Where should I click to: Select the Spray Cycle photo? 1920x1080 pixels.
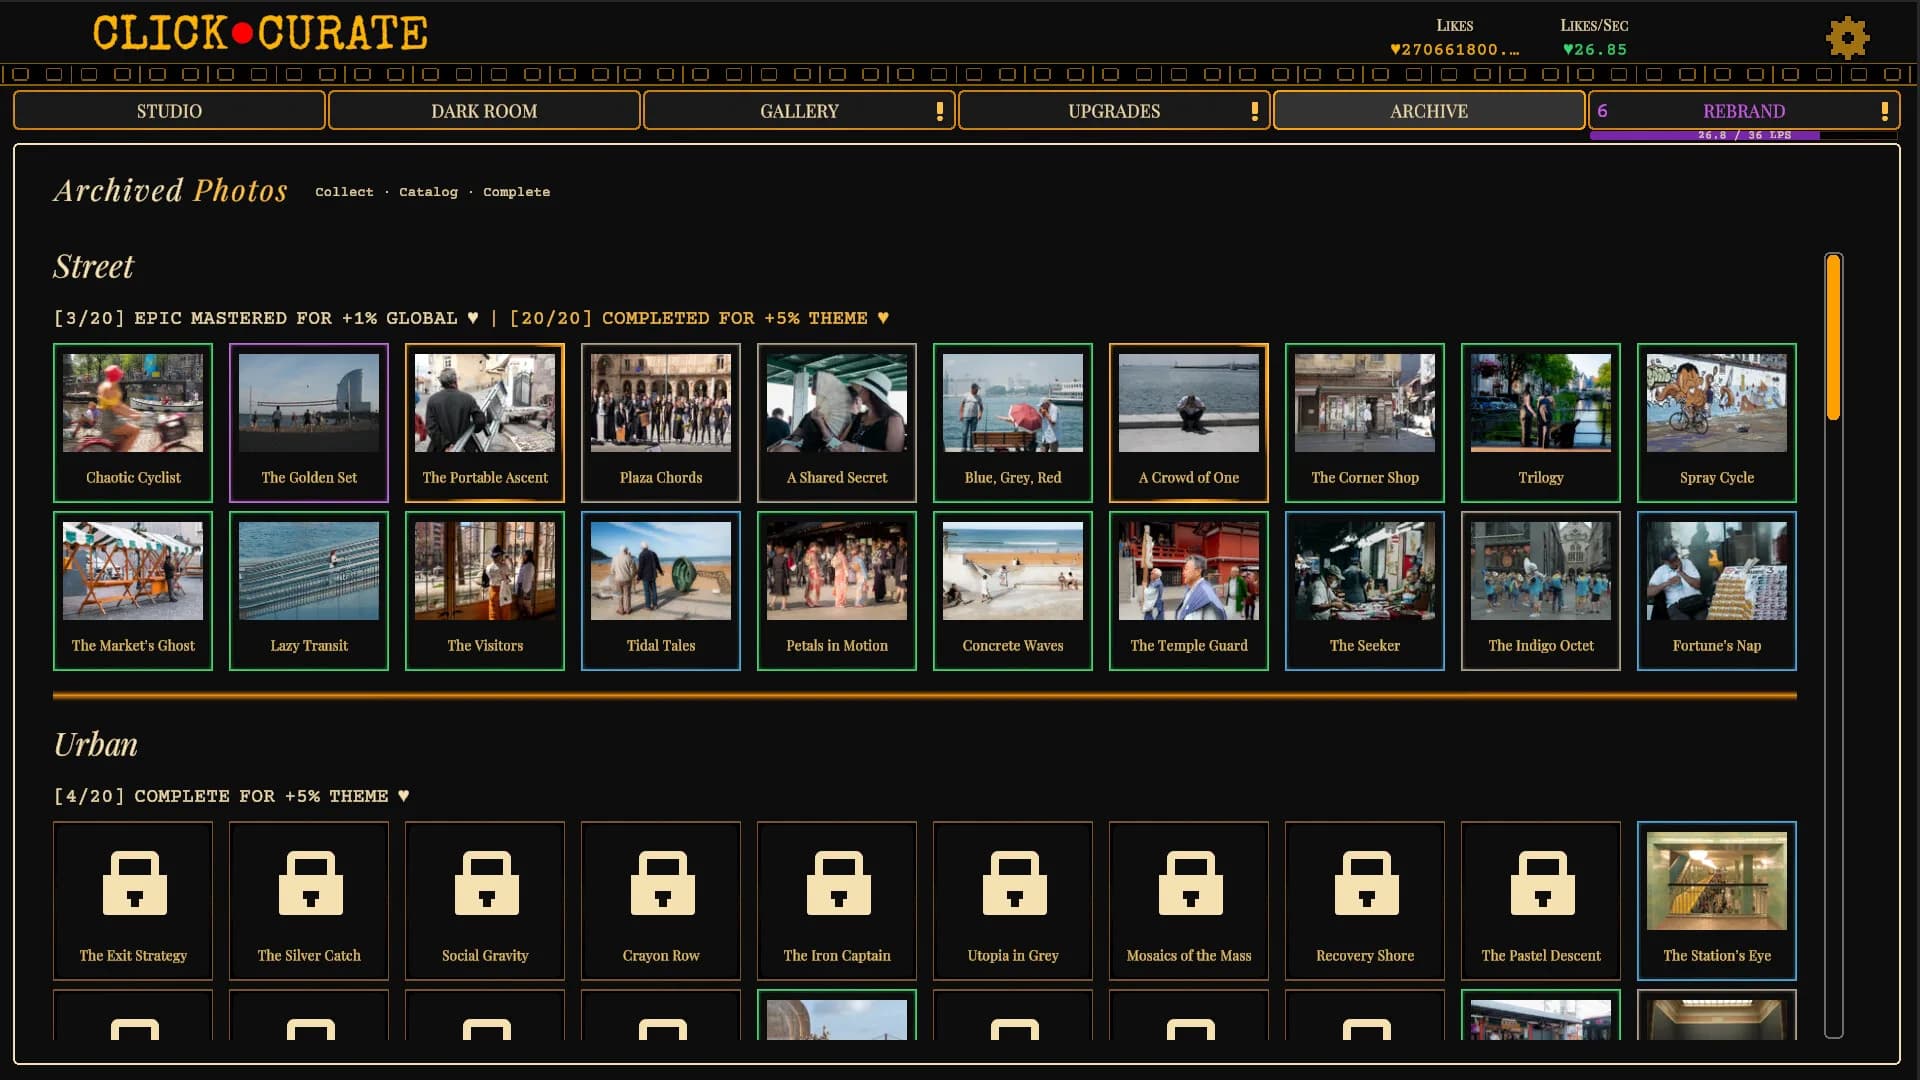tap(1717, 423)
